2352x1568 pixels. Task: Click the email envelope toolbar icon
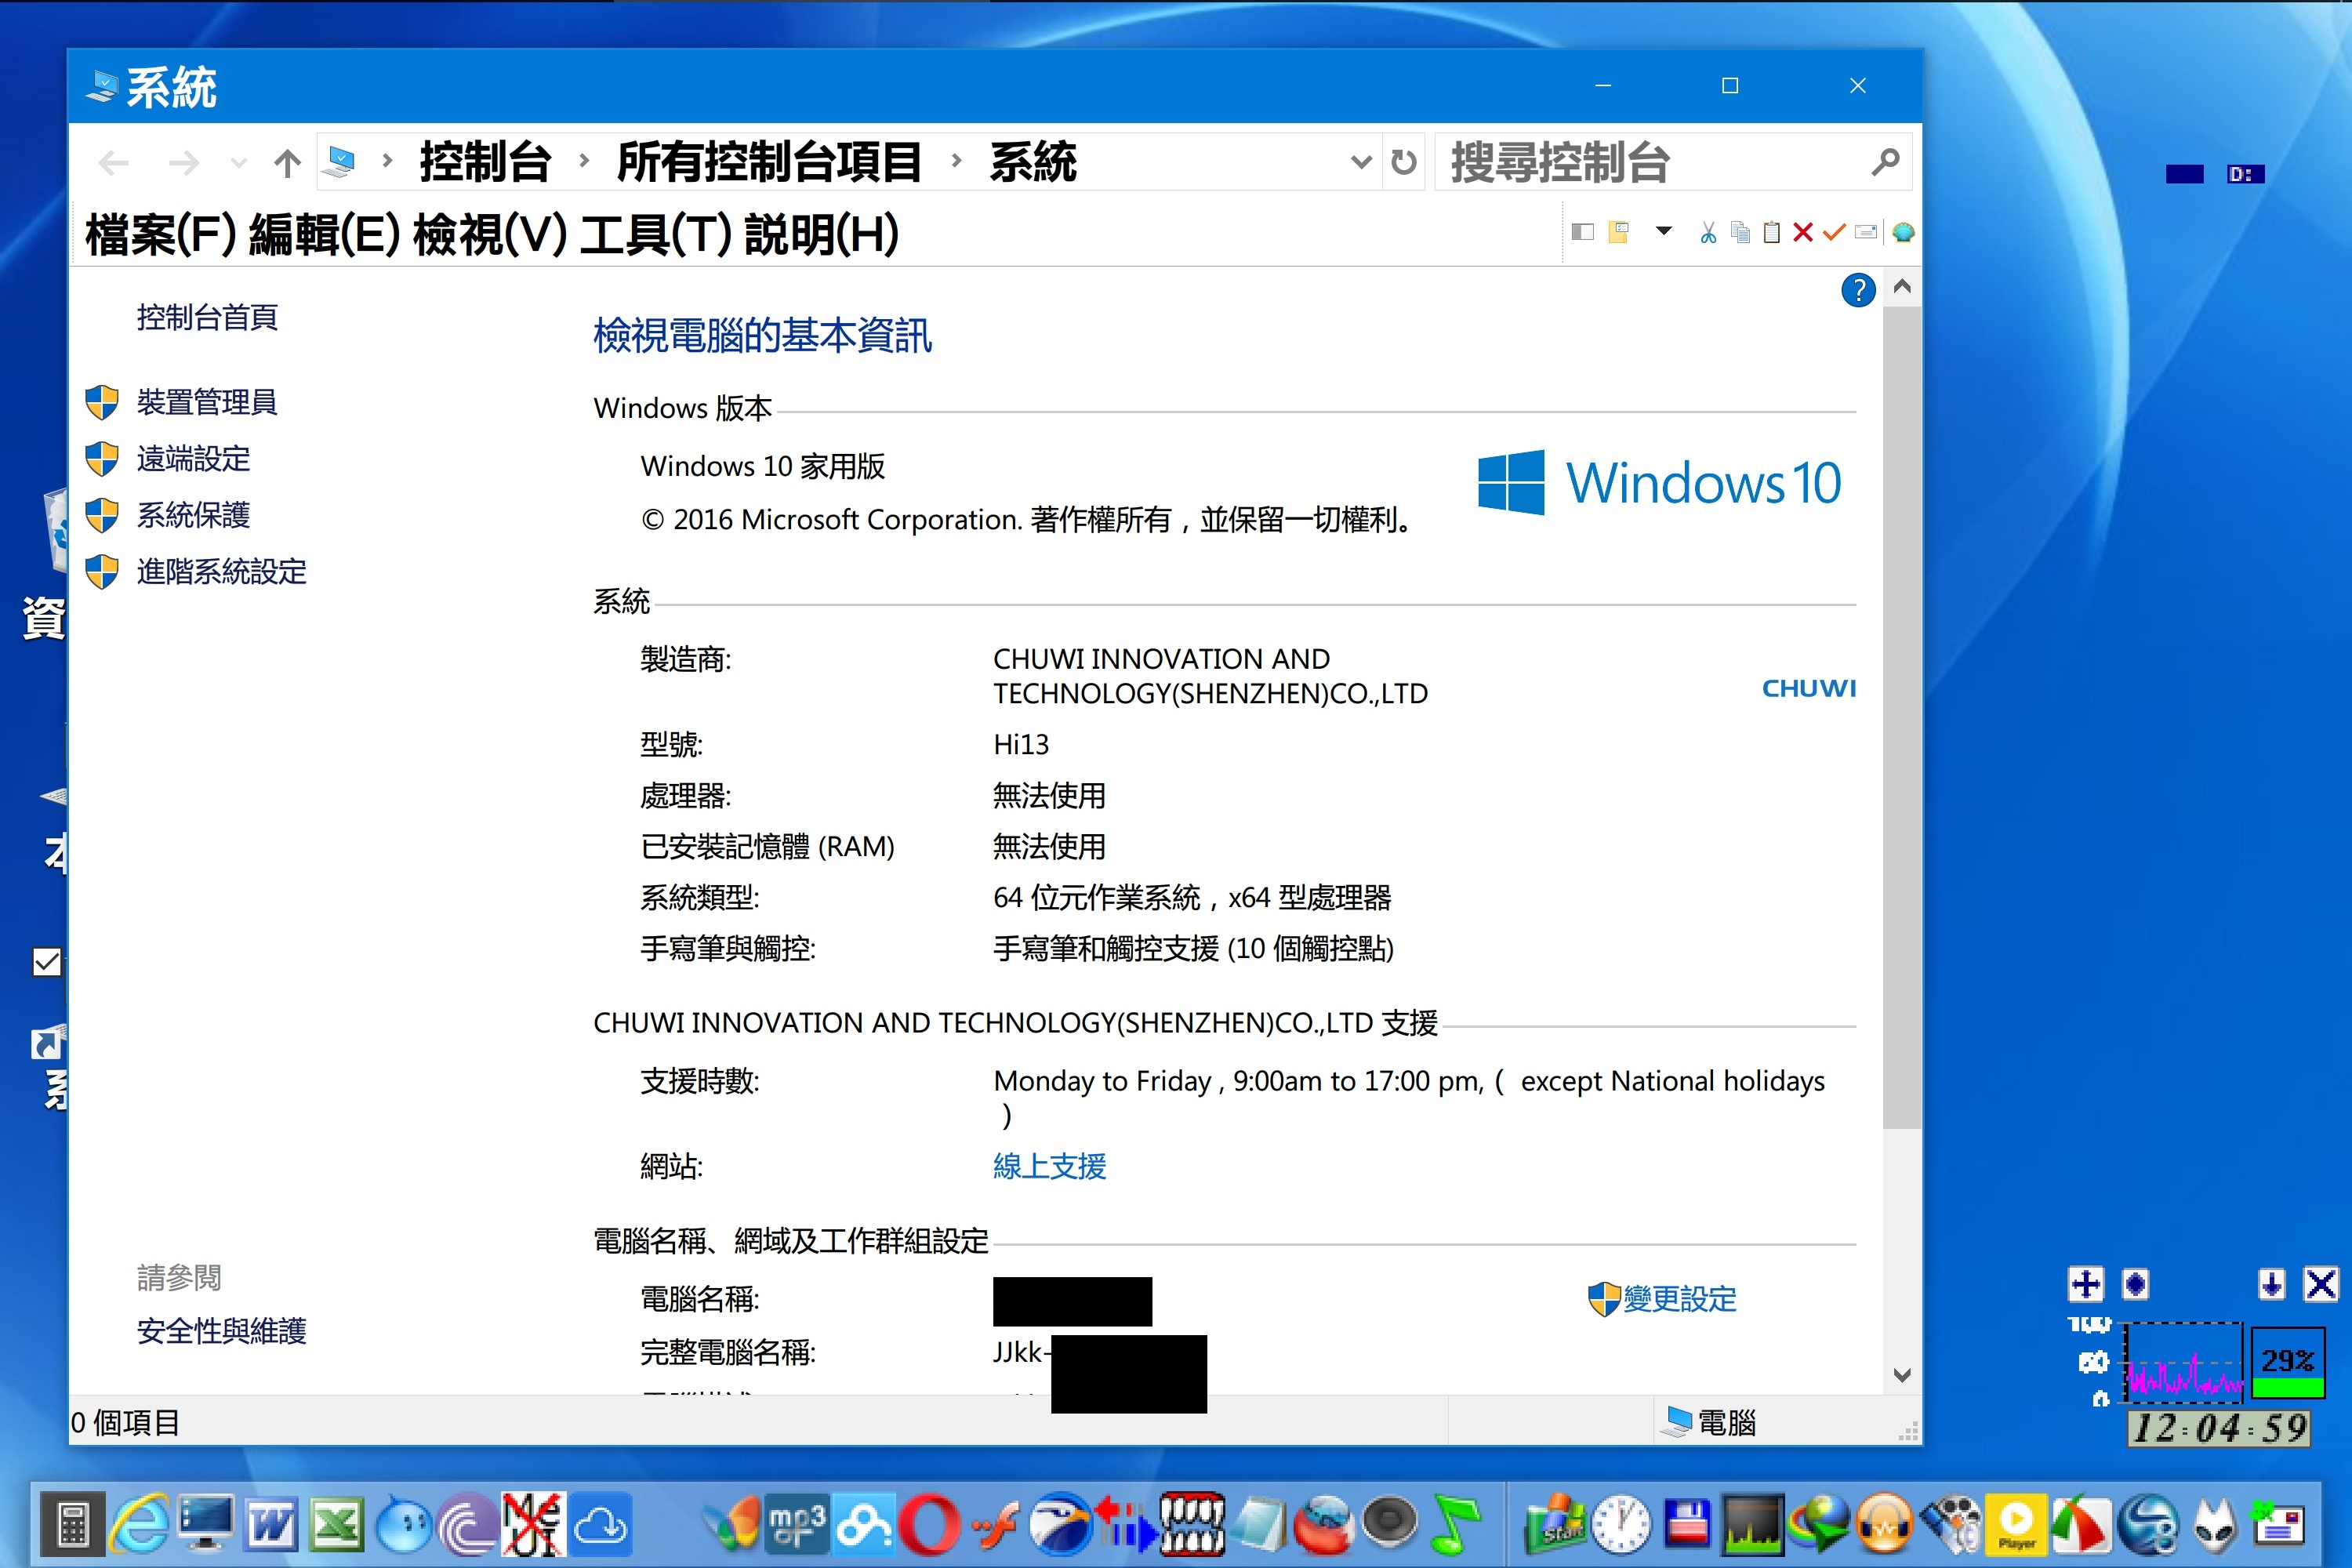(1866, 233)
